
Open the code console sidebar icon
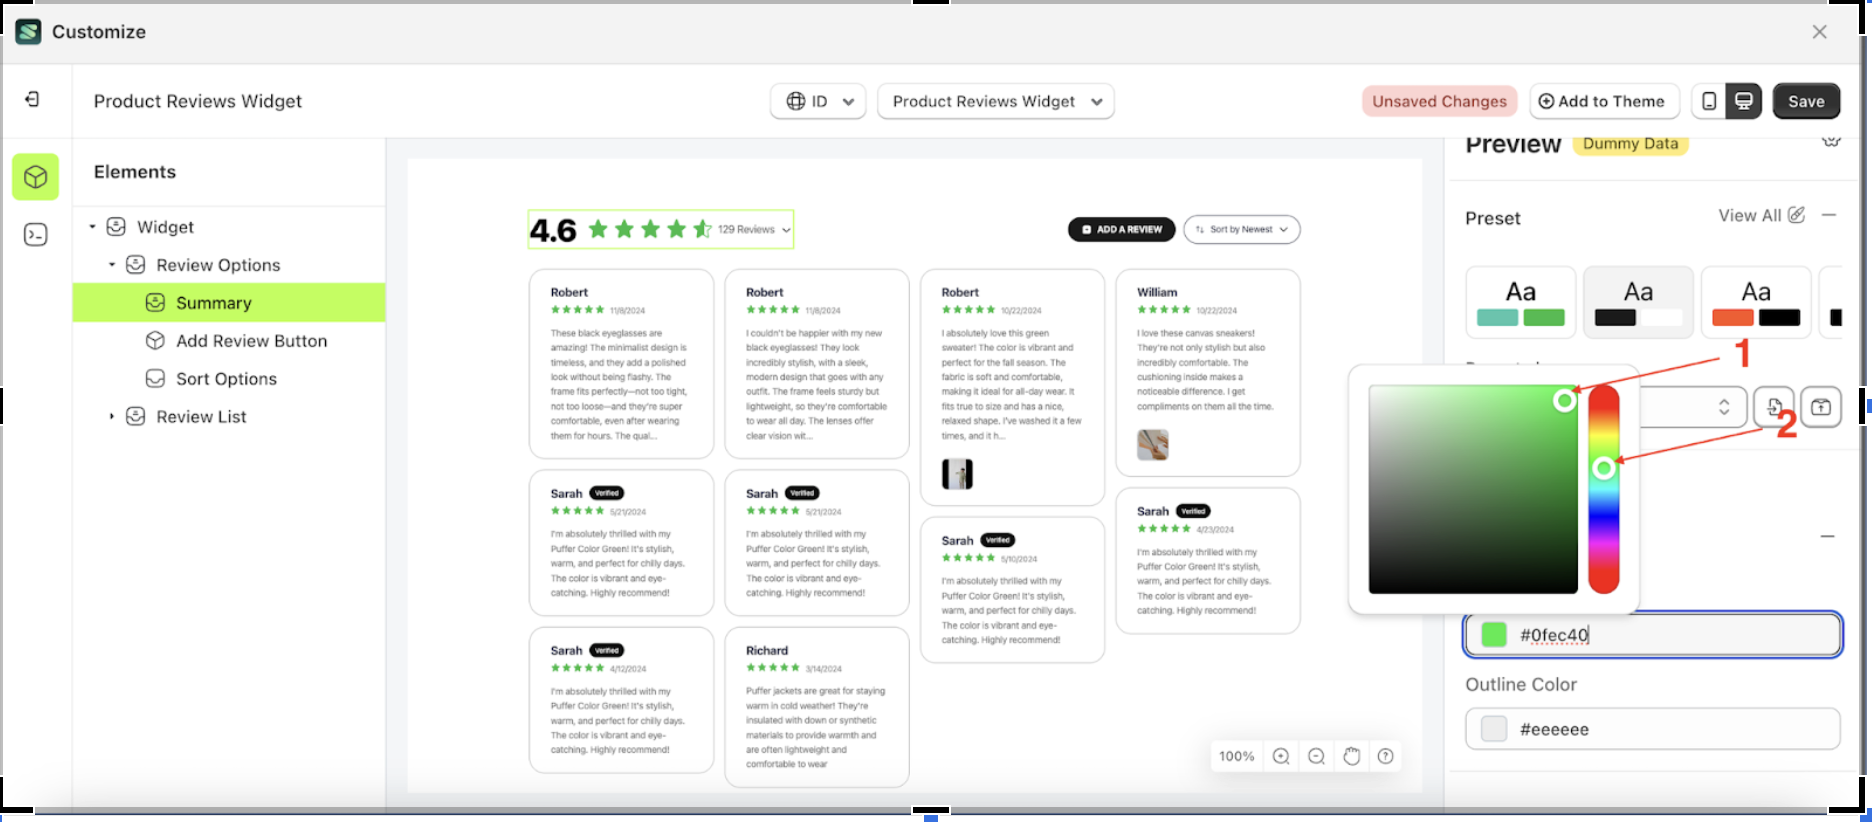(36, 235)
